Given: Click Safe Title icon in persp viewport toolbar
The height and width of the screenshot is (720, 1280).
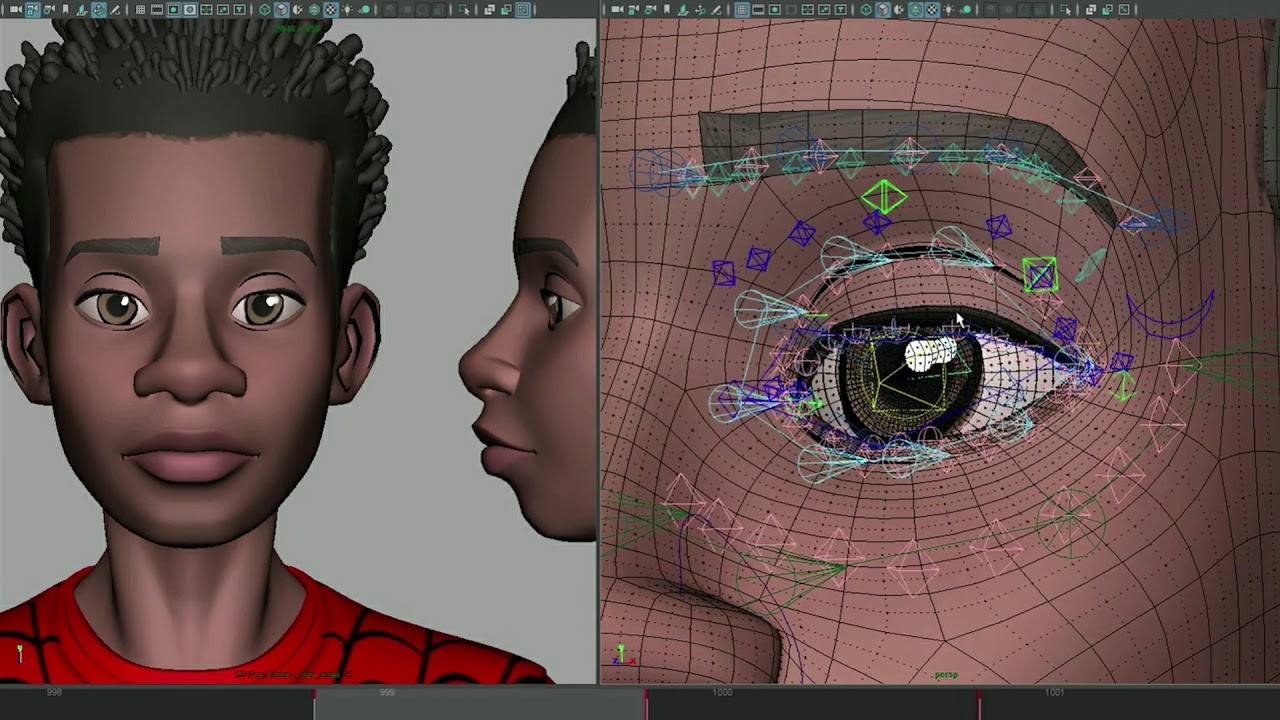Looking at the screenshot, I should click(840, 10).
